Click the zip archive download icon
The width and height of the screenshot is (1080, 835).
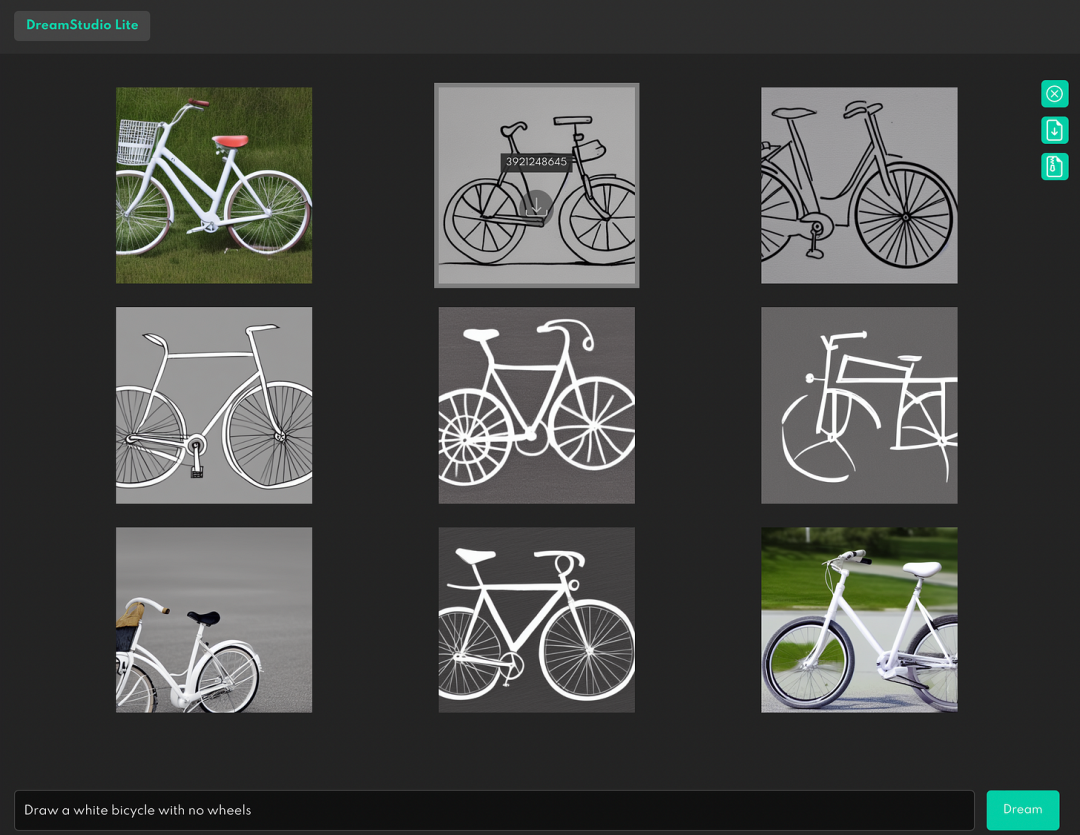[x=1054, y=167]
